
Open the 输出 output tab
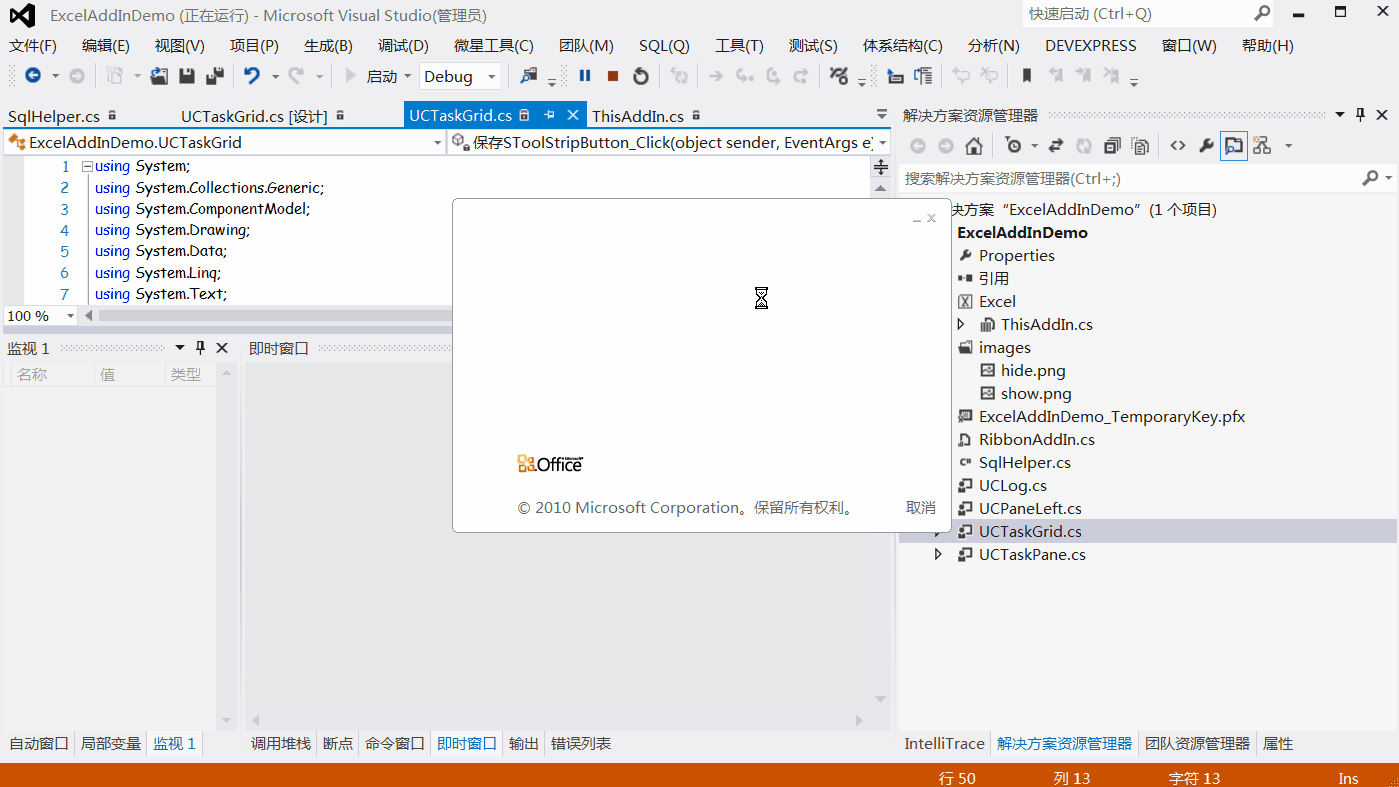tap(524, 743)
